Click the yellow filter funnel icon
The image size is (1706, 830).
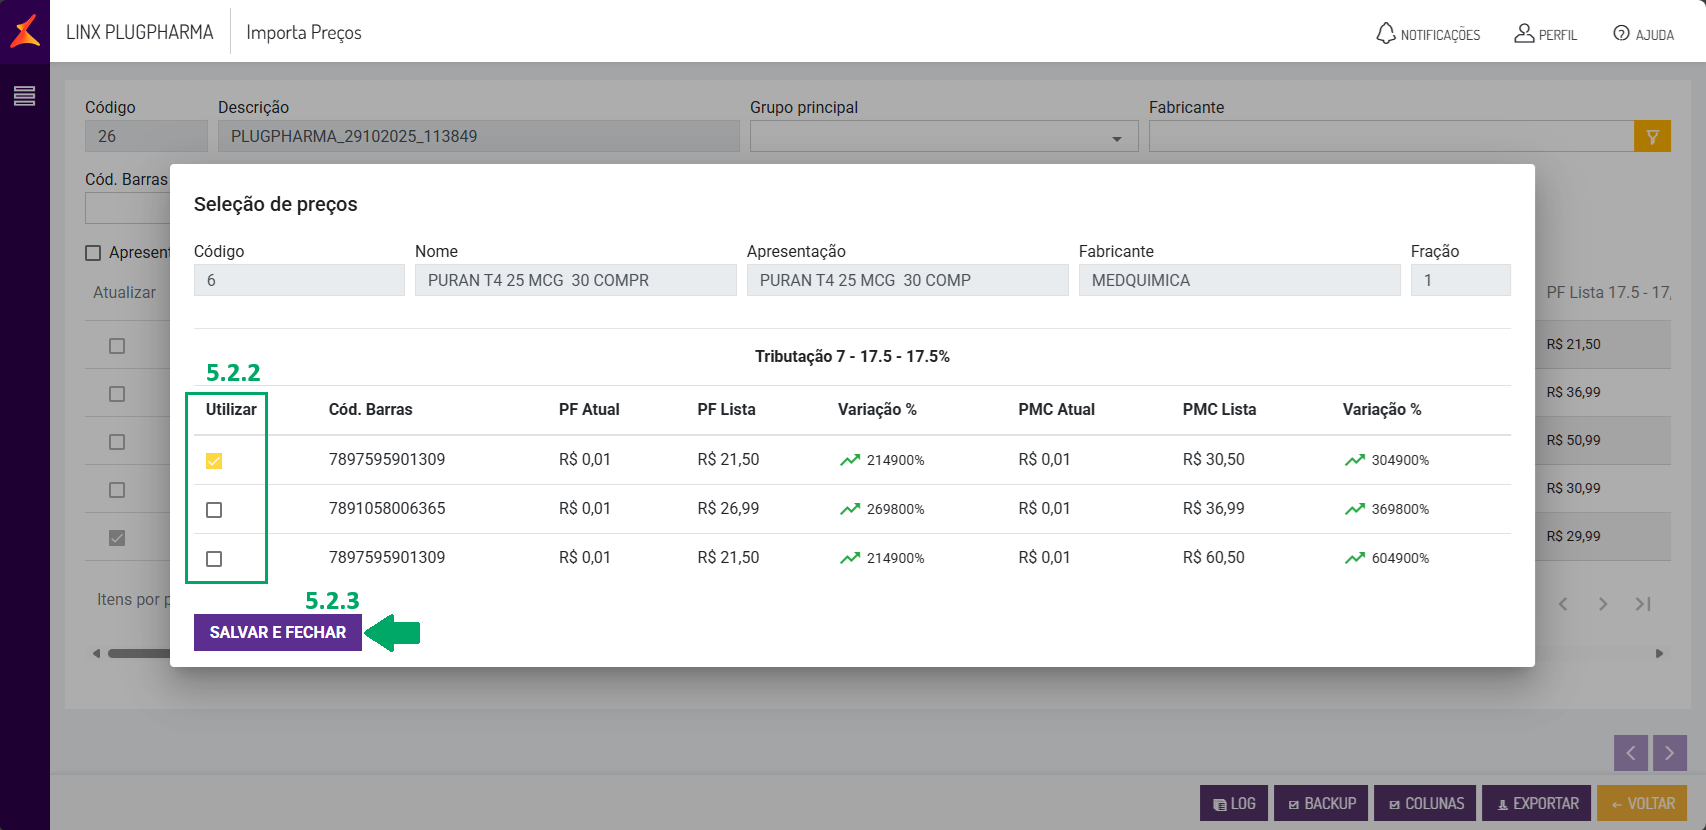1652,137
